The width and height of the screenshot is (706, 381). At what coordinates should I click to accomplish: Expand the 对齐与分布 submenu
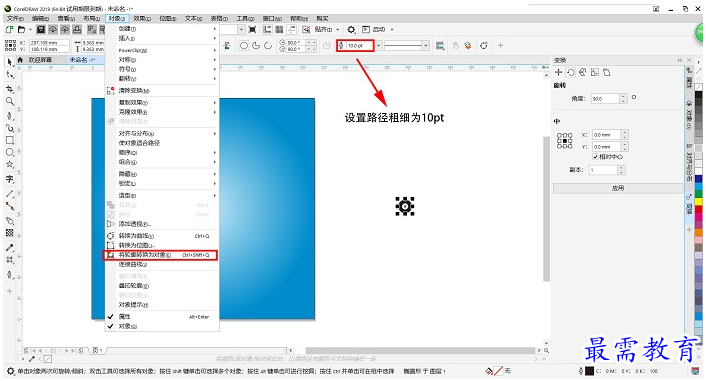point(162,134)
